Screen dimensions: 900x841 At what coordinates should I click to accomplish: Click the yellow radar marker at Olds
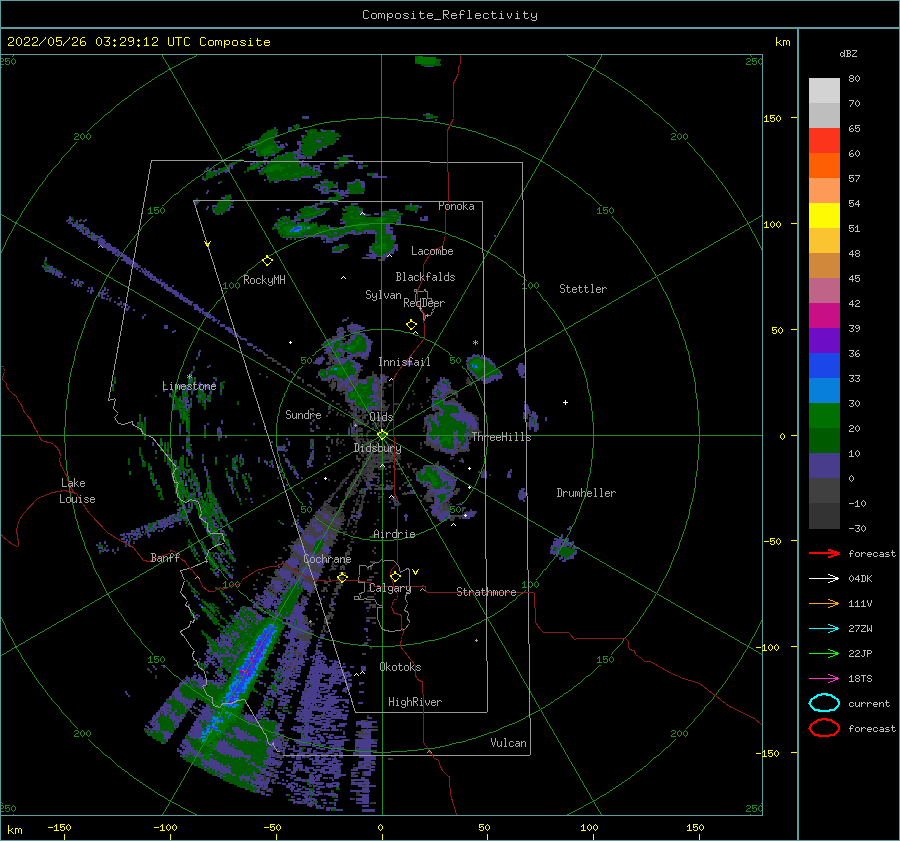[382, 435]
